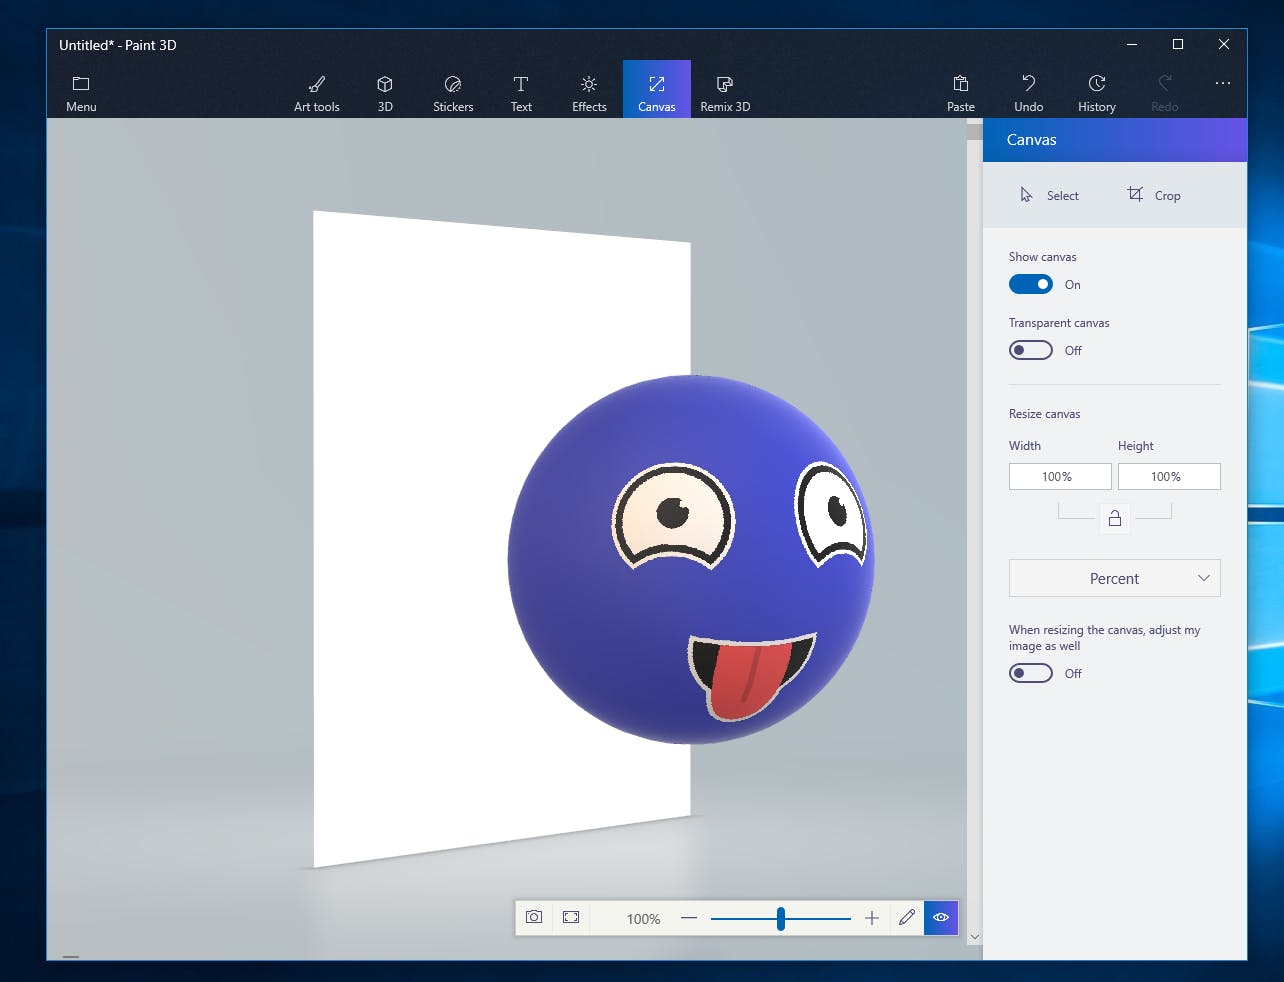Click the Paste clipboard icon

pyautogui.click(x=961, y=92)
